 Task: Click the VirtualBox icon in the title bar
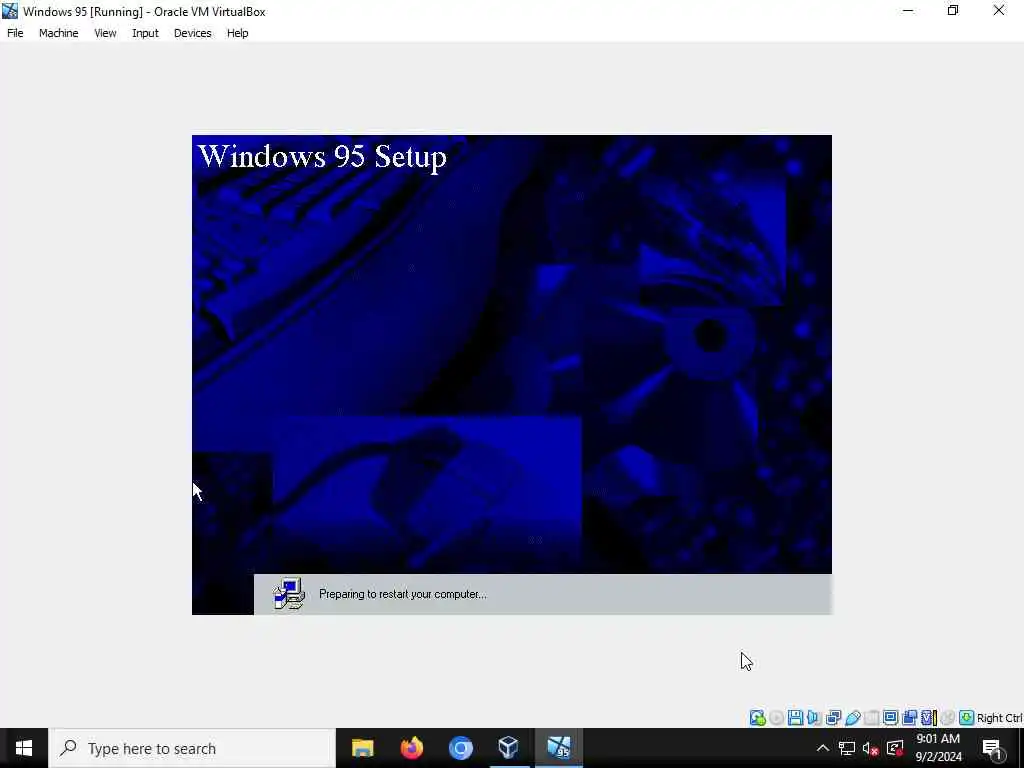click(10, 11)
